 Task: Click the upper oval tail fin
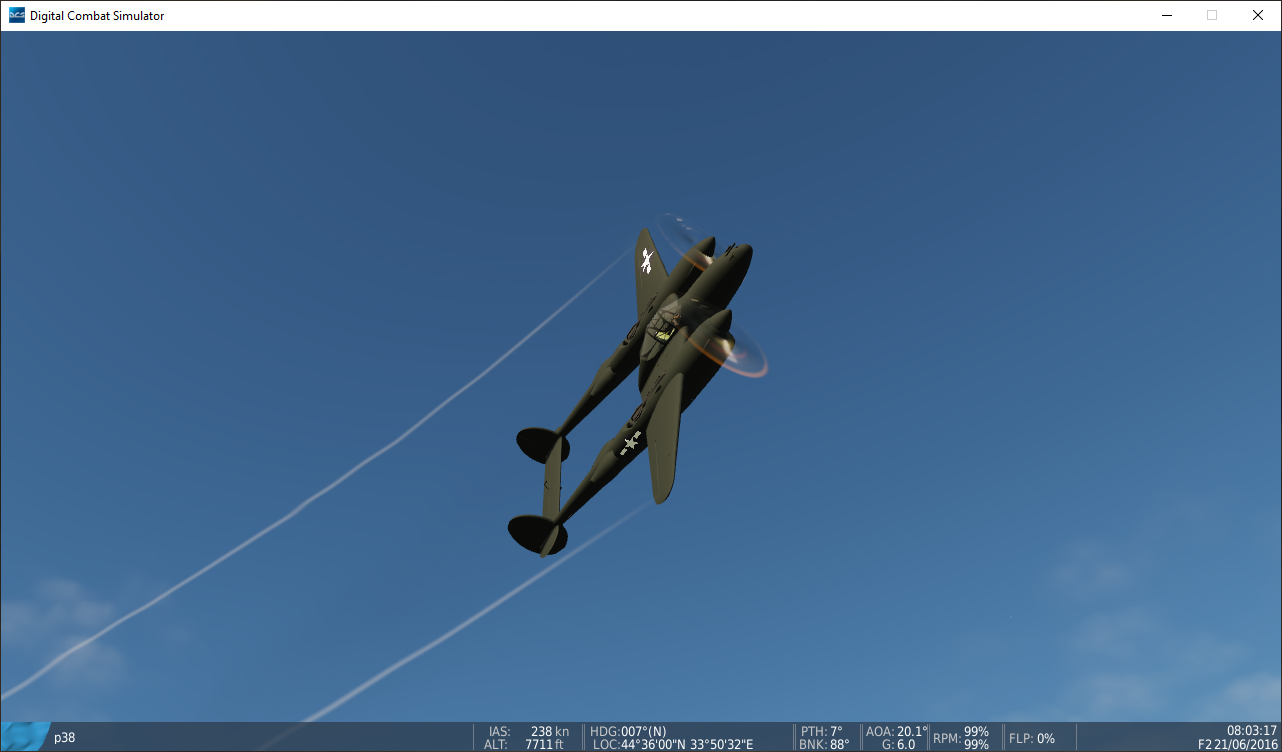pyautogui.click(x=537, y=445)
